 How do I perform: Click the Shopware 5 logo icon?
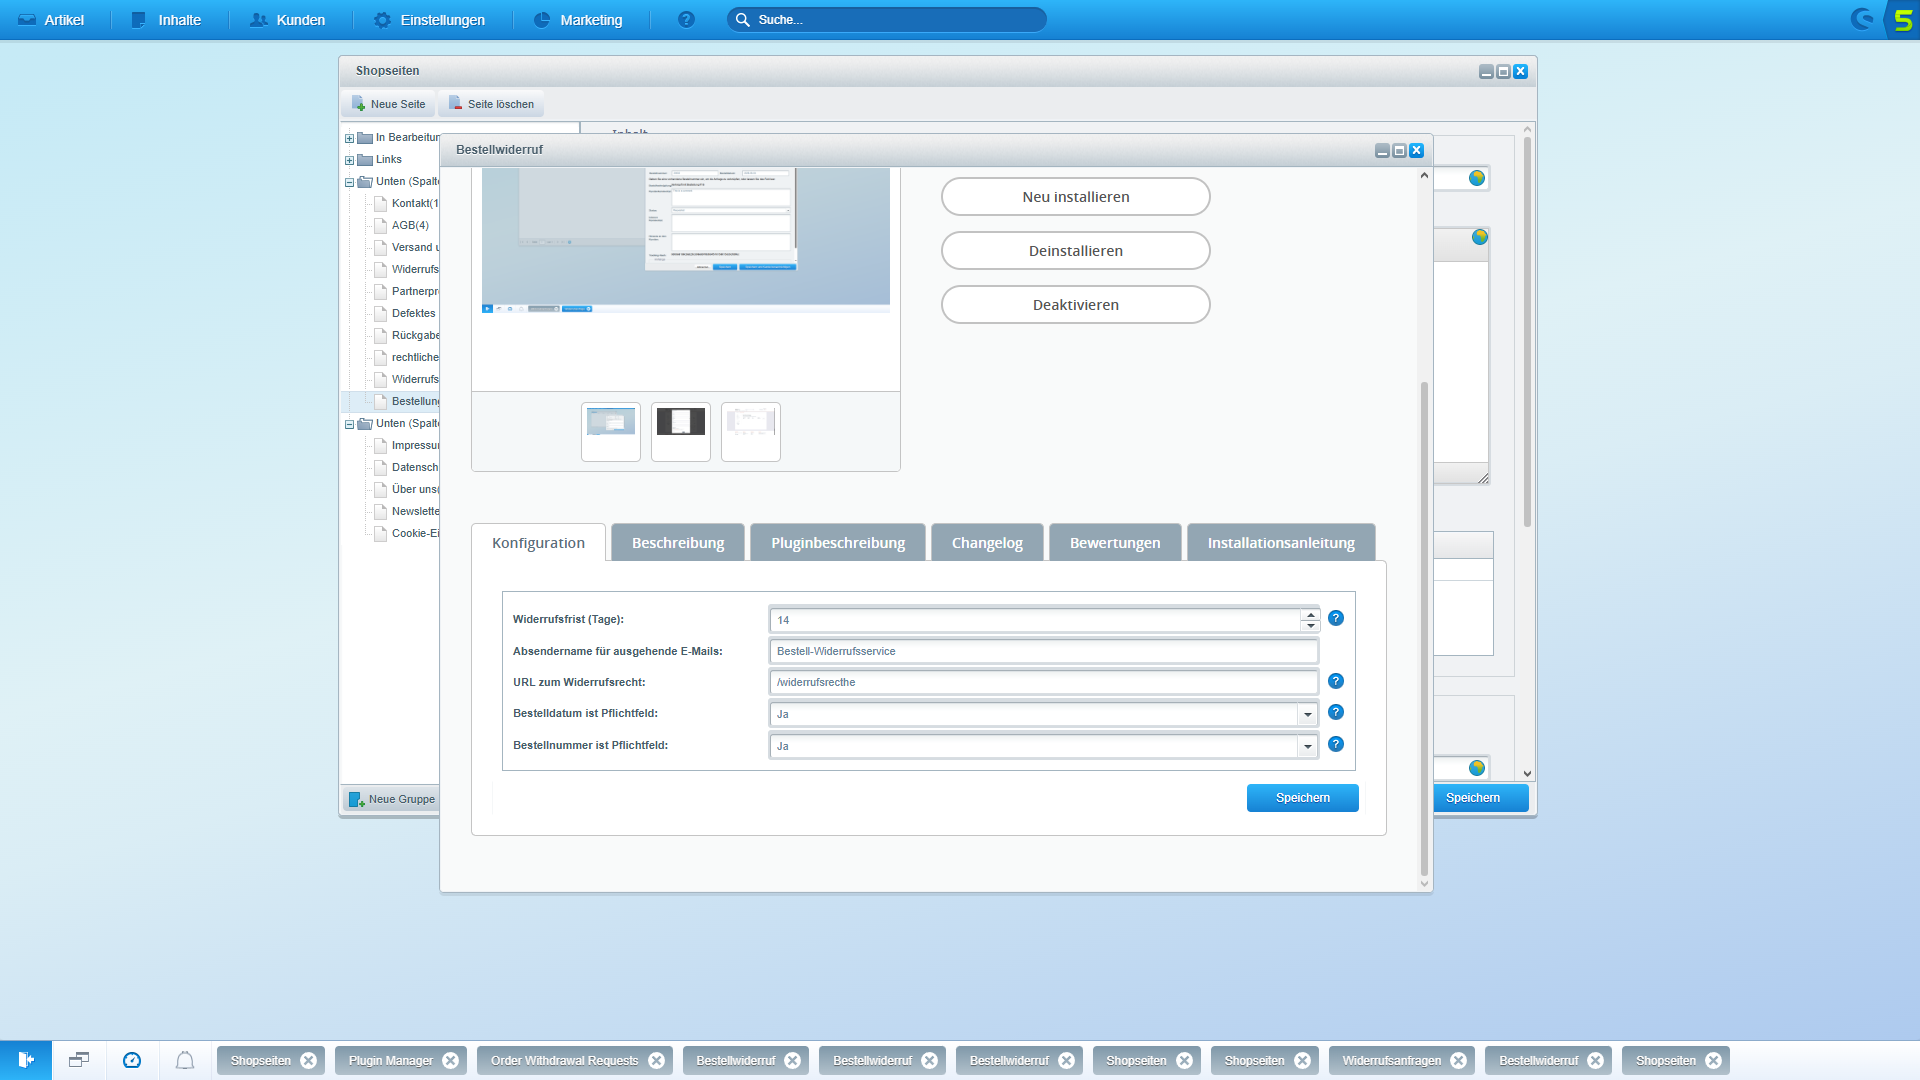pos(1902,20)
